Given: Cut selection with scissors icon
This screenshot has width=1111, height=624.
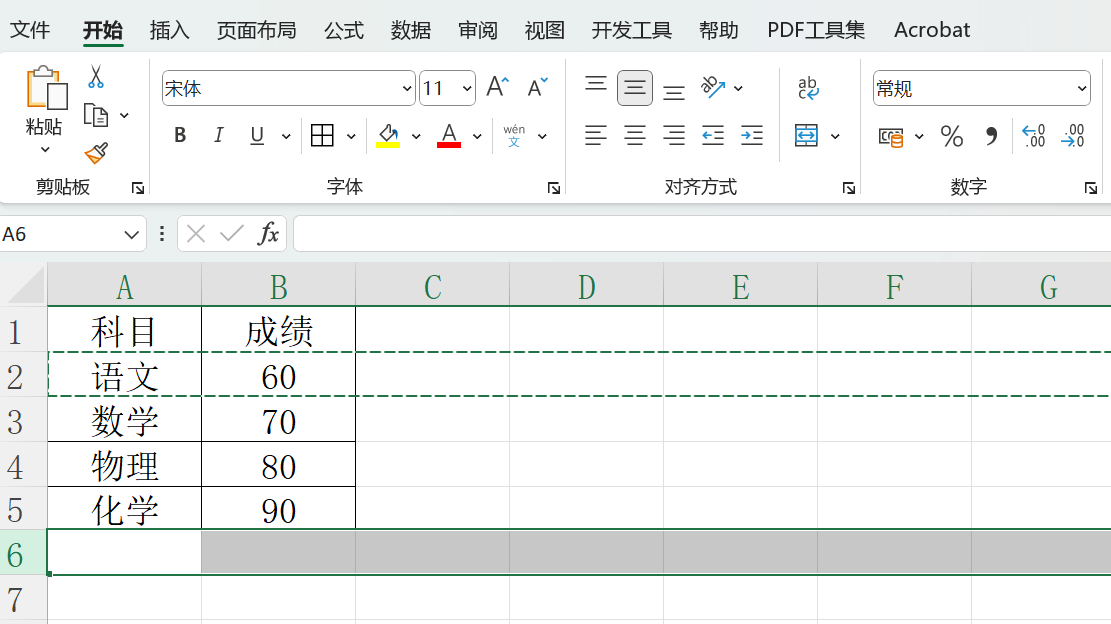Looking at the screenshot, I should (x=96, y=76).
